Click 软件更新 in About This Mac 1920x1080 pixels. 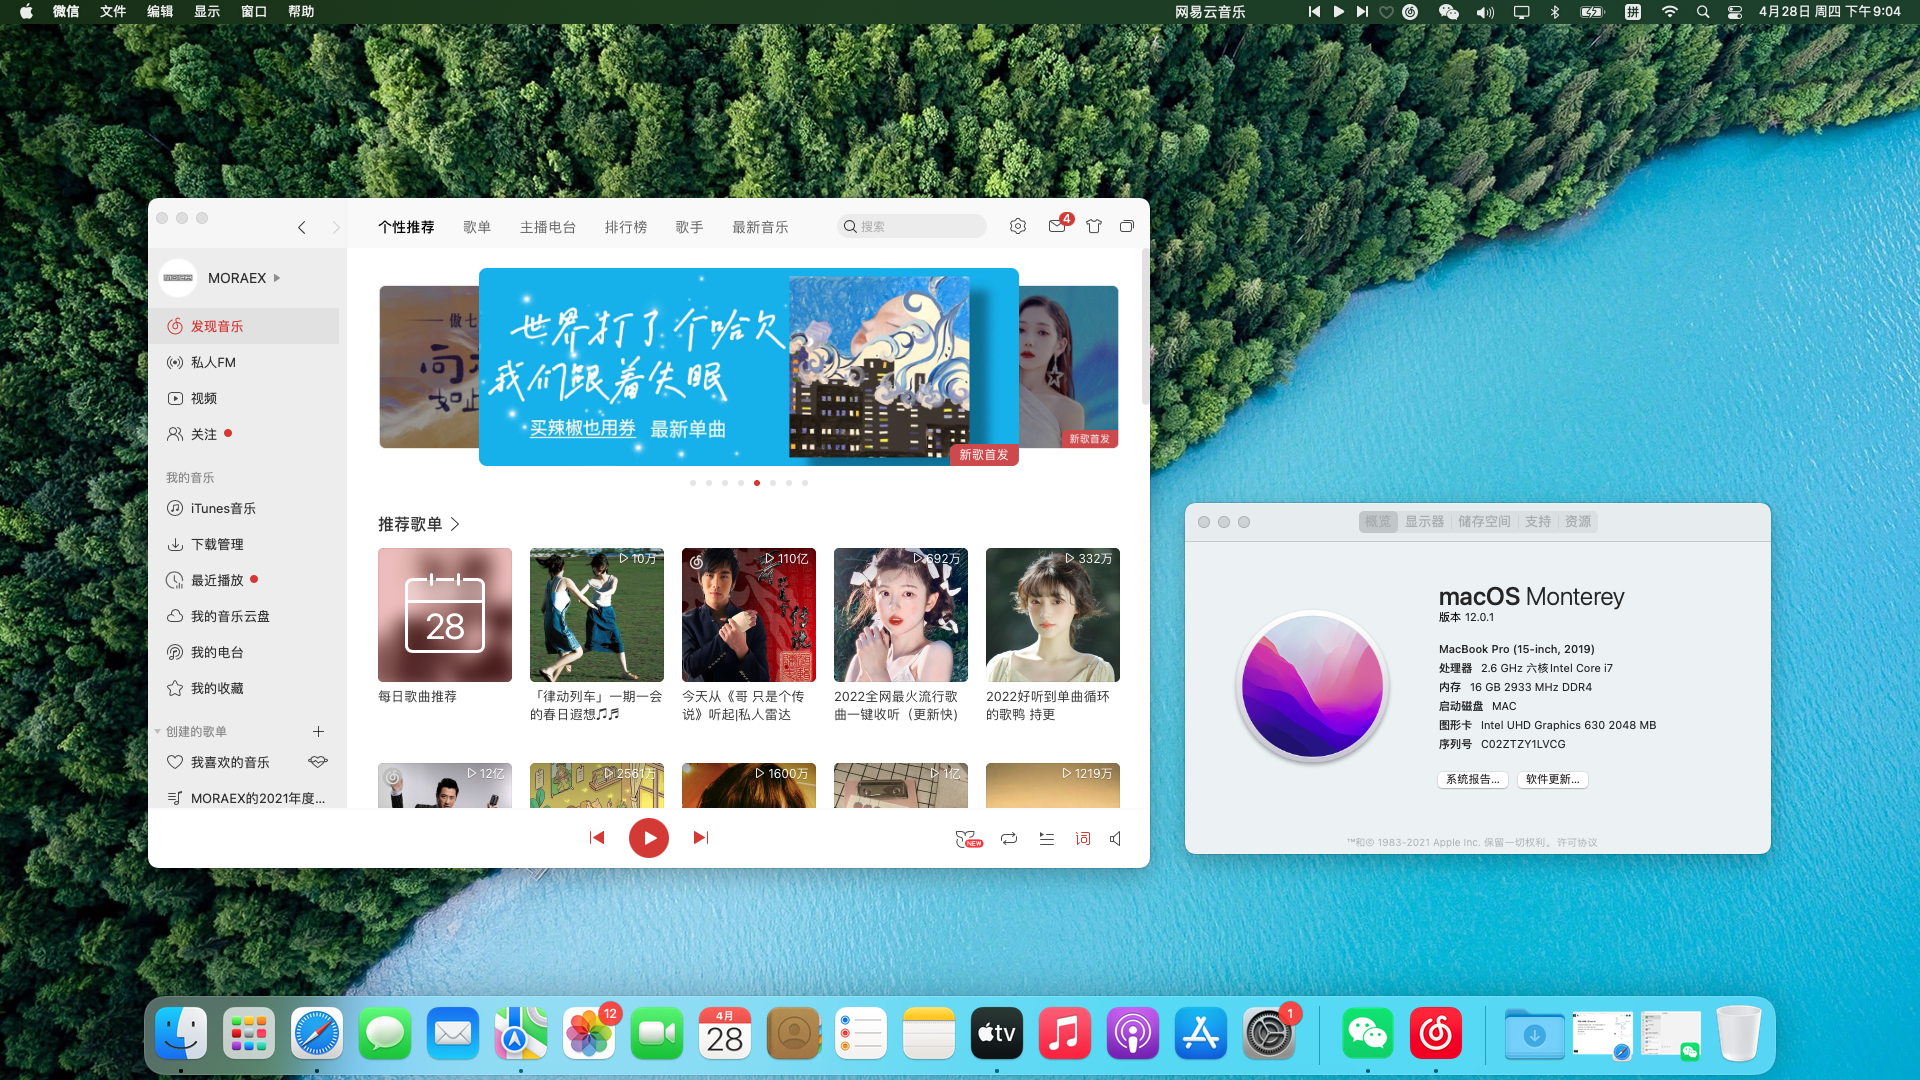(x=1553, y=779)
